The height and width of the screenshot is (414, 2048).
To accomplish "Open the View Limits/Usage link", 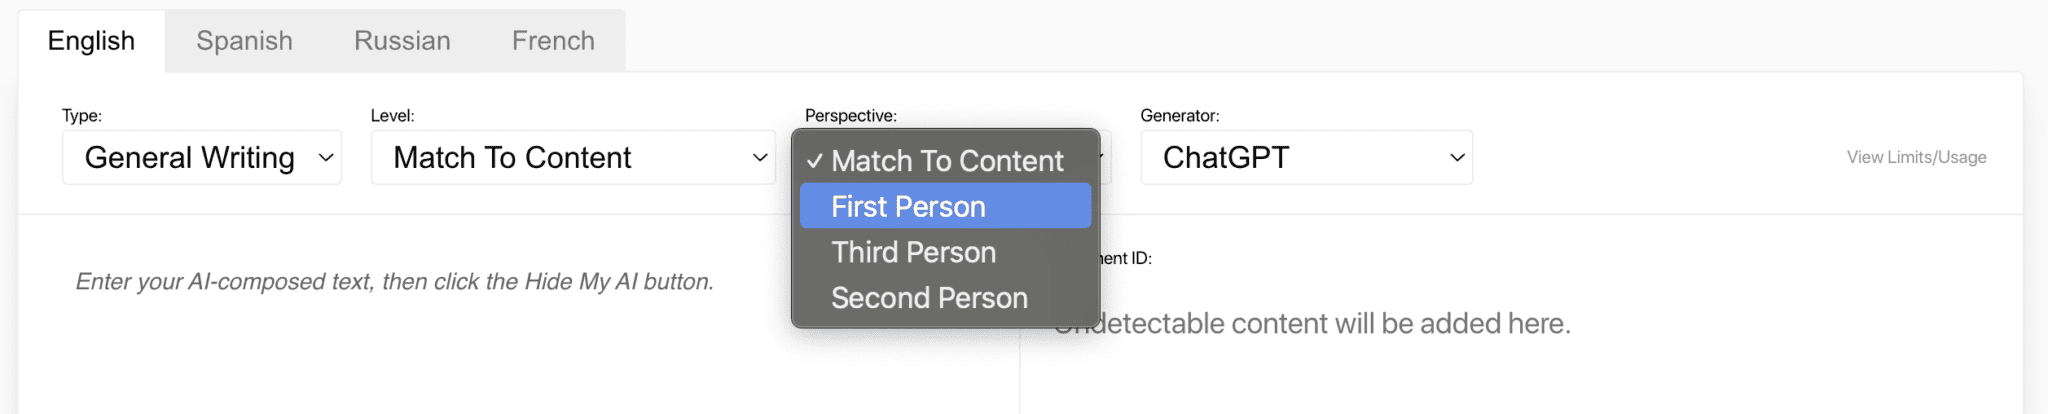I will [x=1916, y=157].
